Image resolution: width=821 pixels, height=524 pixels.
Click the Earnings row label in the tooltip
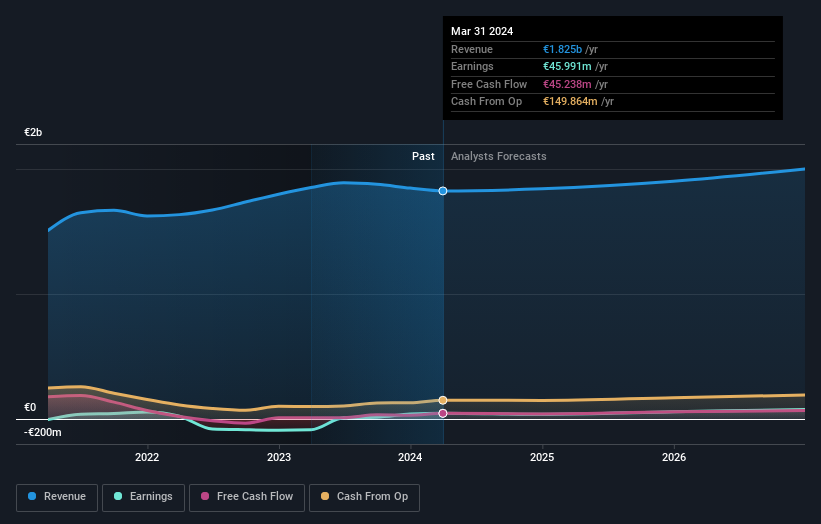[x=472, y=66]
